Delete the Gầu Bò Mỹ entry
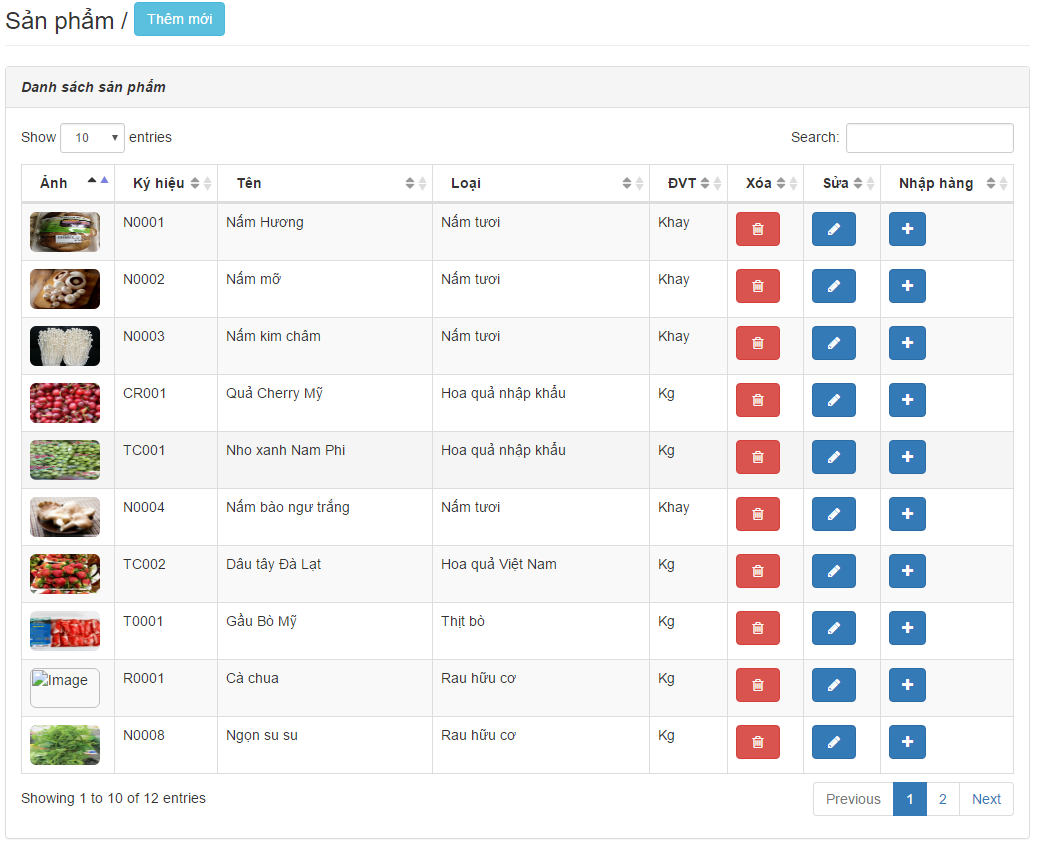Screen dimensions: 1038x849 (x=757, y=628)
